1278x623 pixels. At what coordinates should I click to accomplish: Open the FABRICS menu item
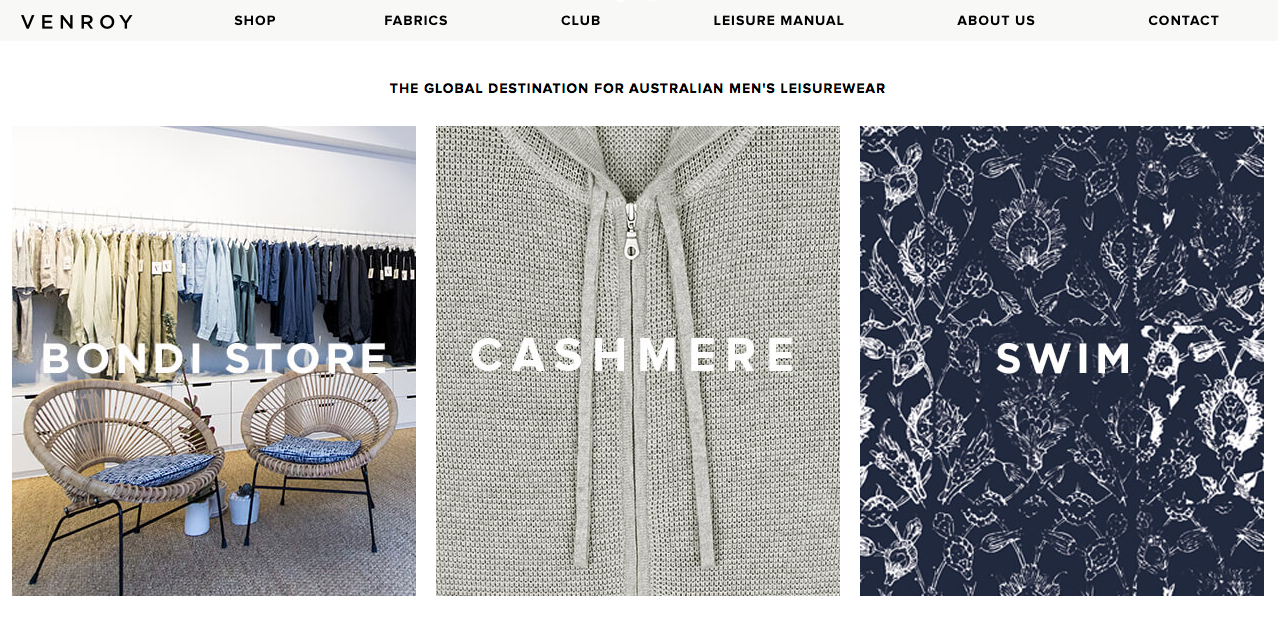tap(416, 20)
